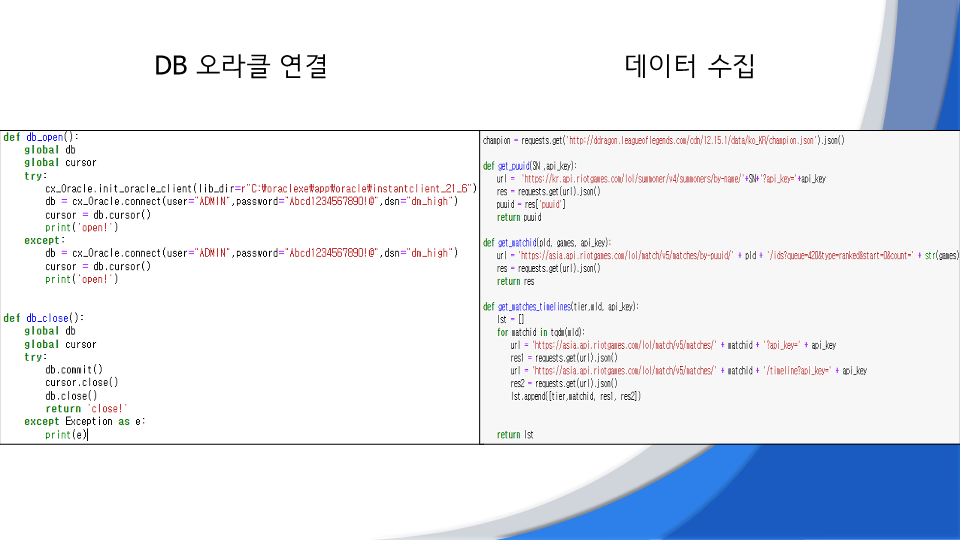960x540 pixels.
Task: Click the 'db.commit()' code line
Action: 73,370
